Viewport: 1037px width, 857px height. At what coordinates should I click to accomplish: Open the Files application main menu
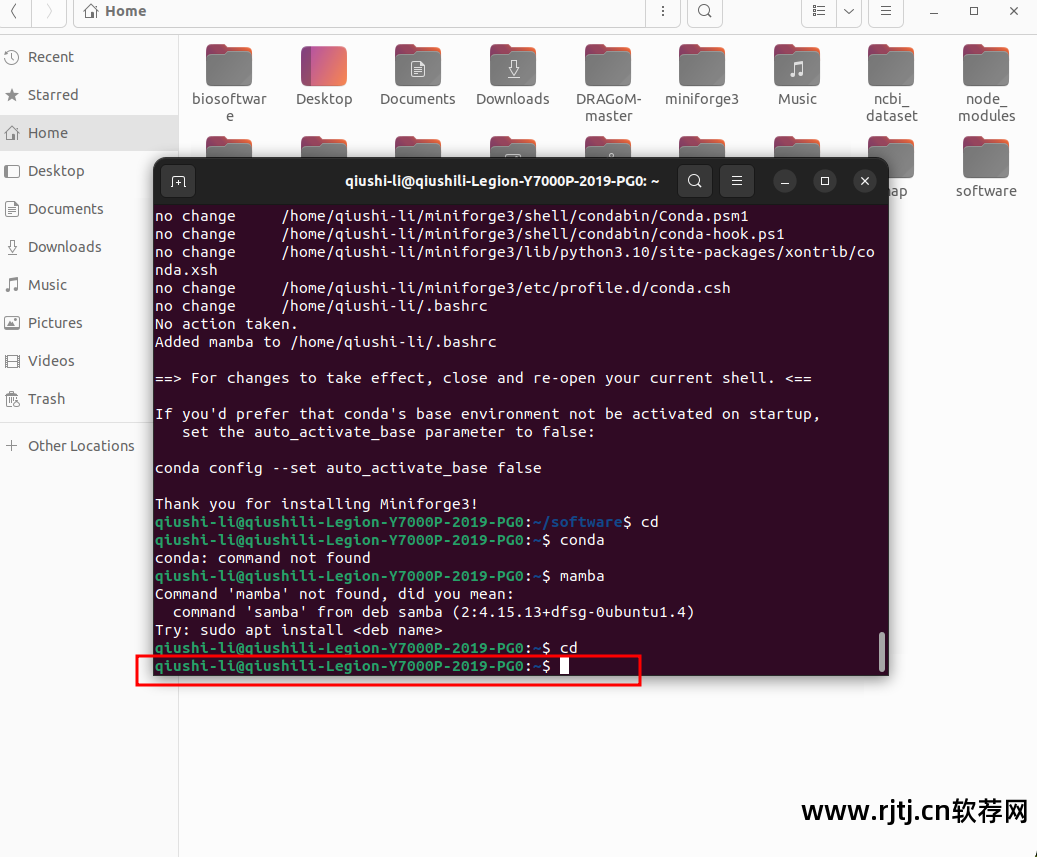coord(885,13)
